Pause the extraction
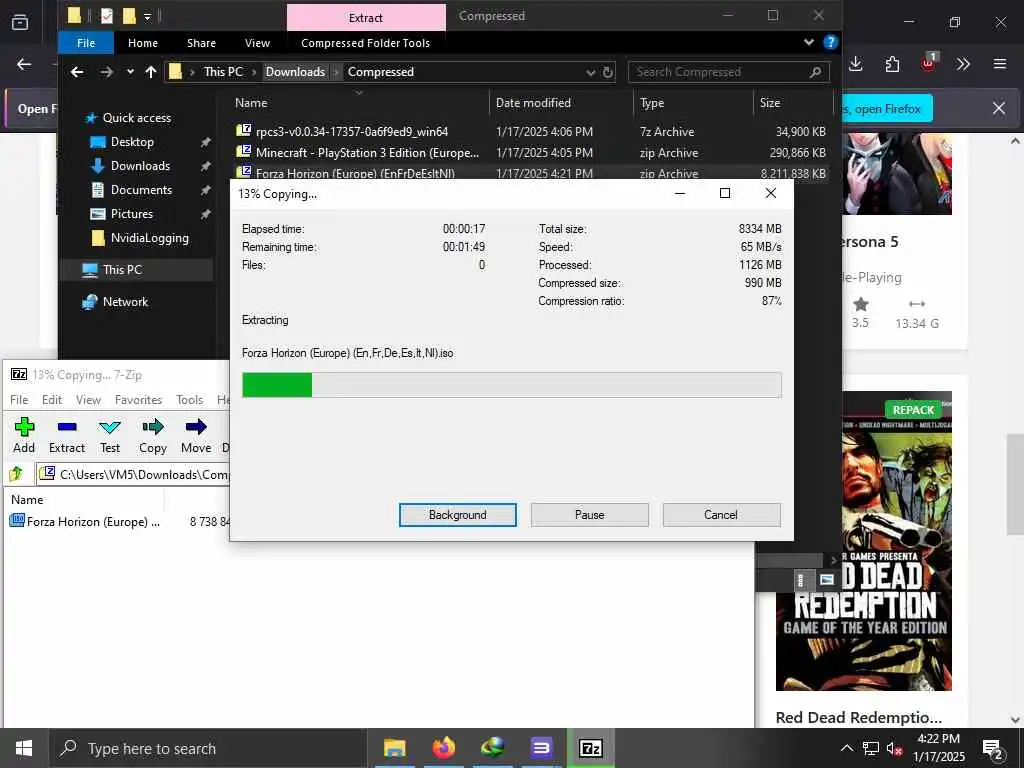The width and height of the screenshot is (1024, 768). click(x=589, y=515)
